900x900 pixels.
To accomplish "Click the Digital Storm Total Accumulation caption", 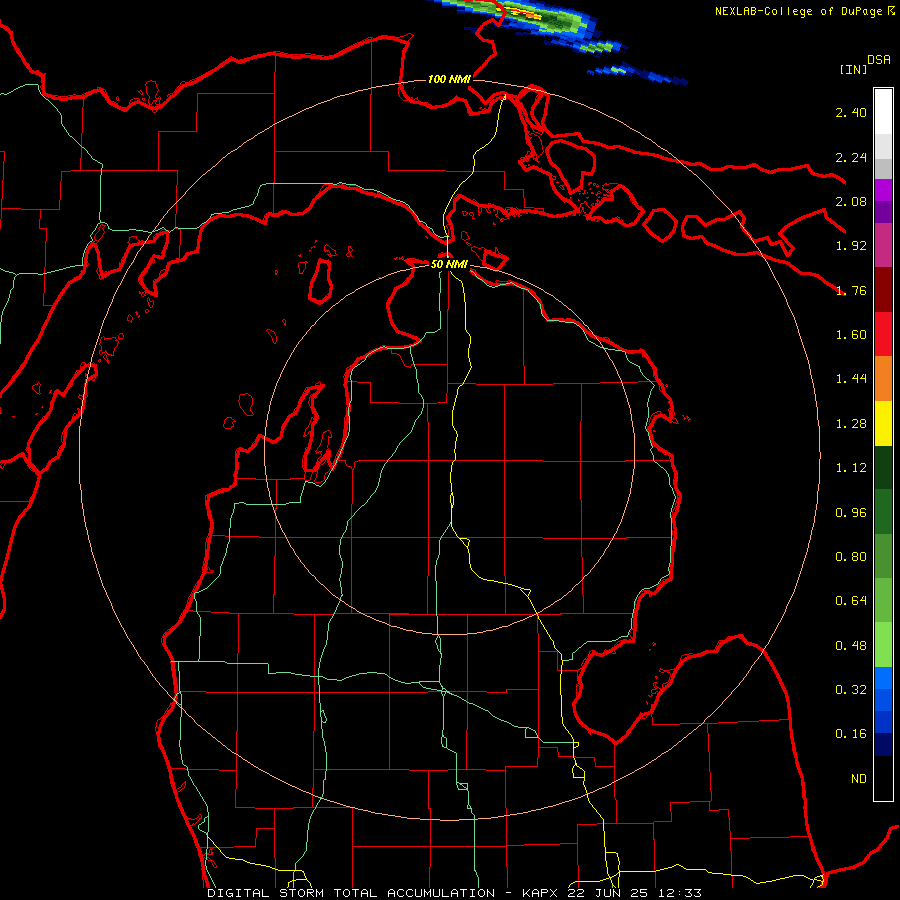I will click(x=454, y=893).
